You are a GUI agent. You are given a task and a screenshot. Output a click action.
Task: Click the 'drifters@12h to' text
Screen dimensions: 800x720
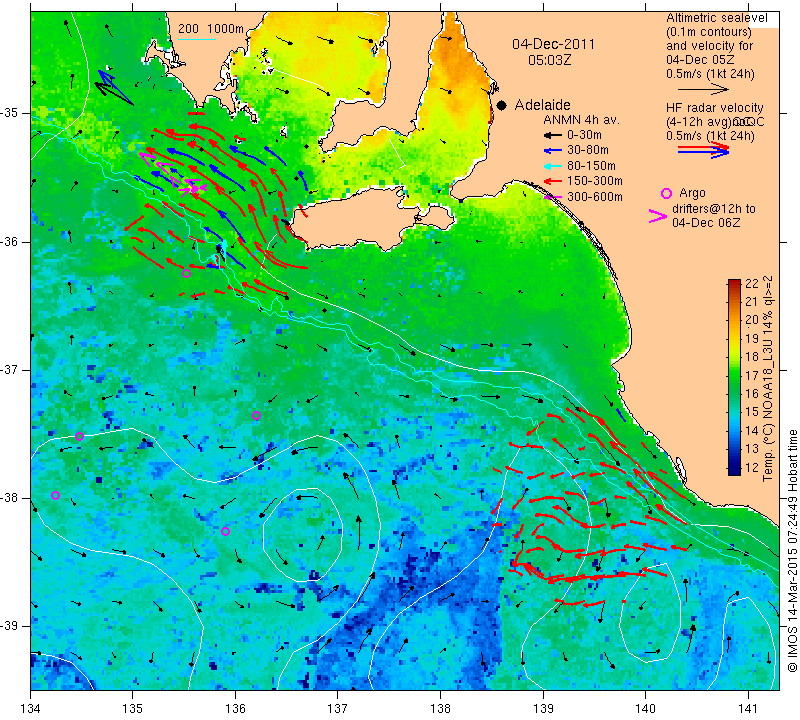[x=714, y=209]
